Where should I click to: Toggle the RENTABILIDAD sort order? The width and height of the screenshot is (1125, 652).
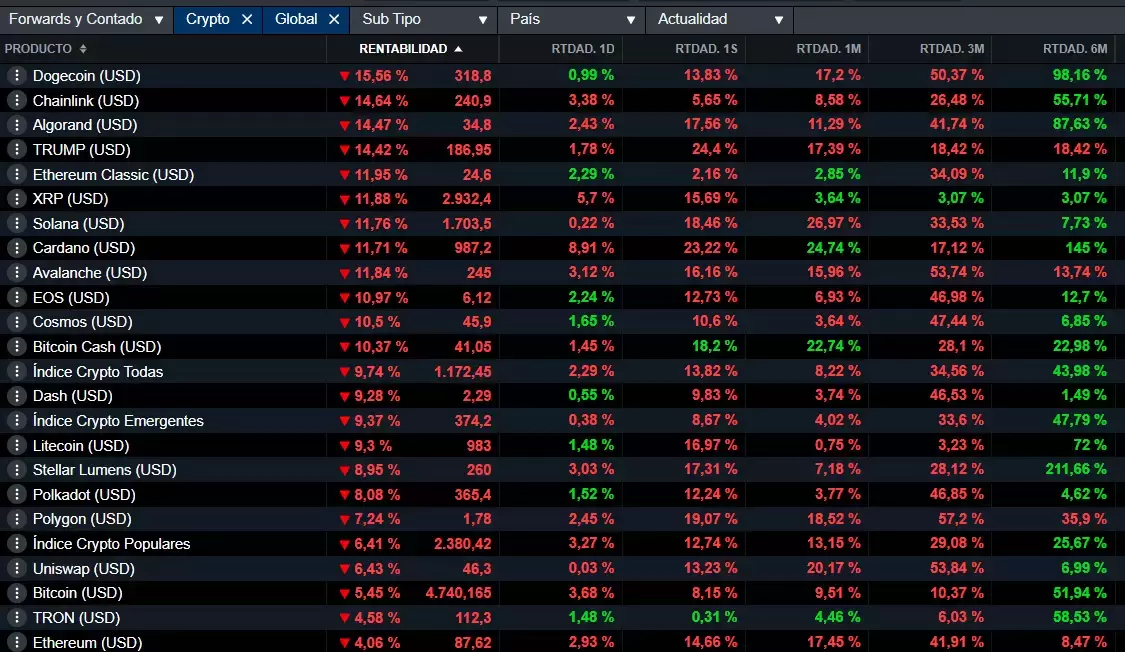(x=403, y=47)
